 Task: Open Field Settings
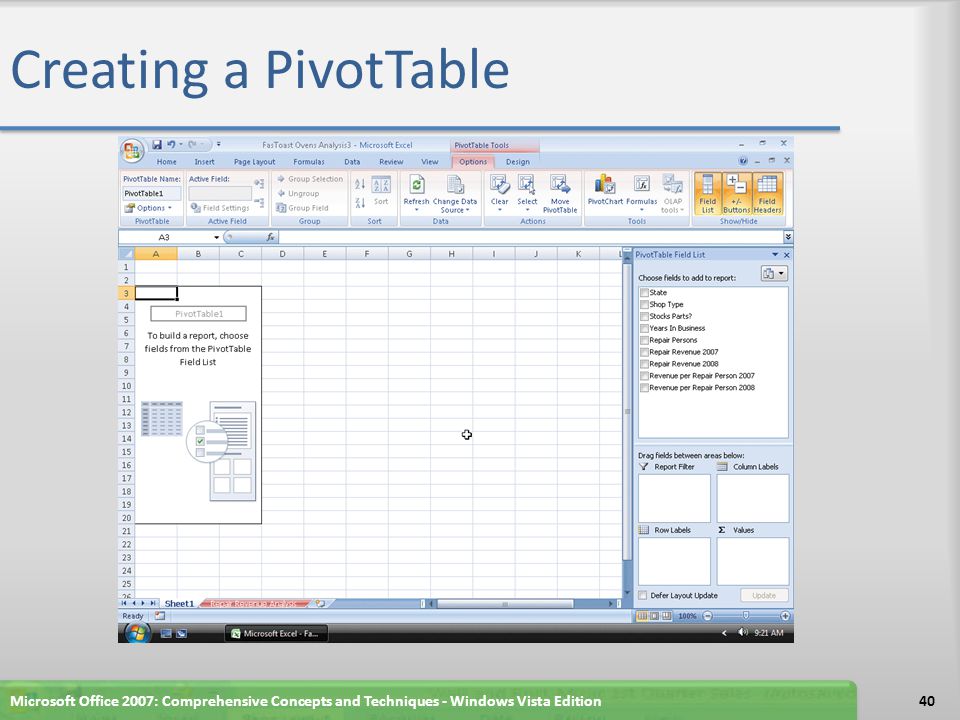click(x=219, y=208)
